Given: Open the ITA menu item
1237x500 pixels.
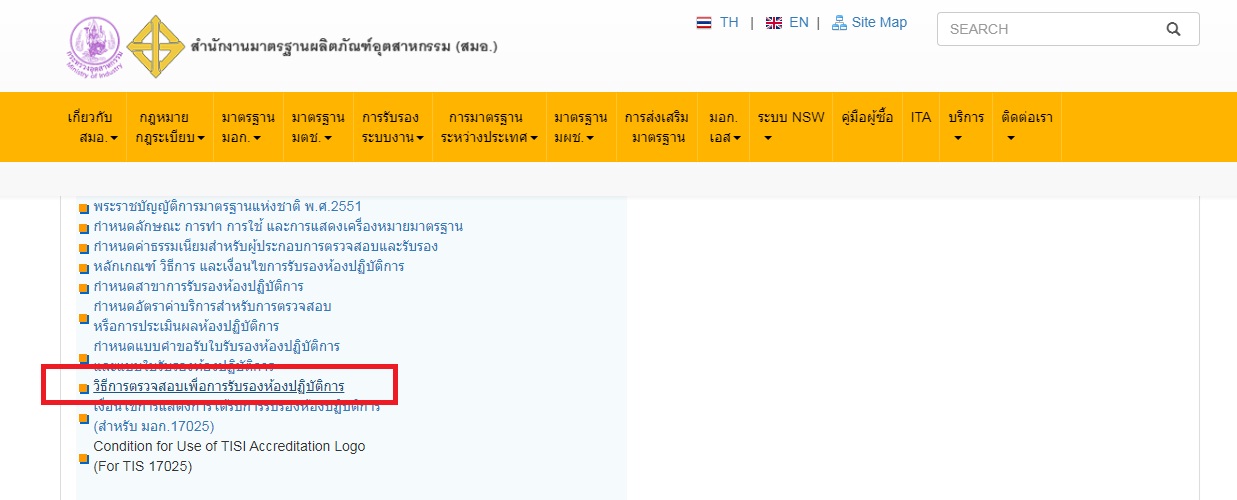Looking at the screenshot, I should [921, 117].
